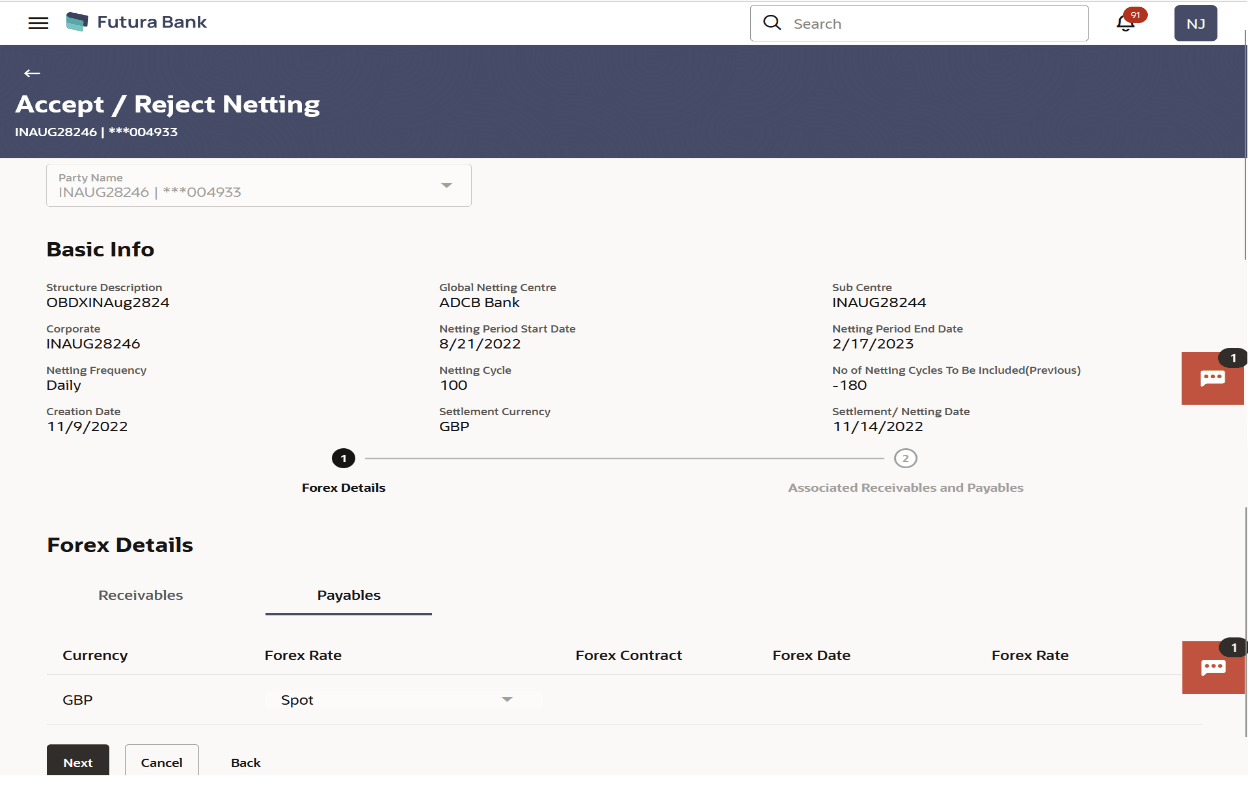The image size is (1248, 810).
Task: Click the search magnifier icon
Action: point(772,23)
